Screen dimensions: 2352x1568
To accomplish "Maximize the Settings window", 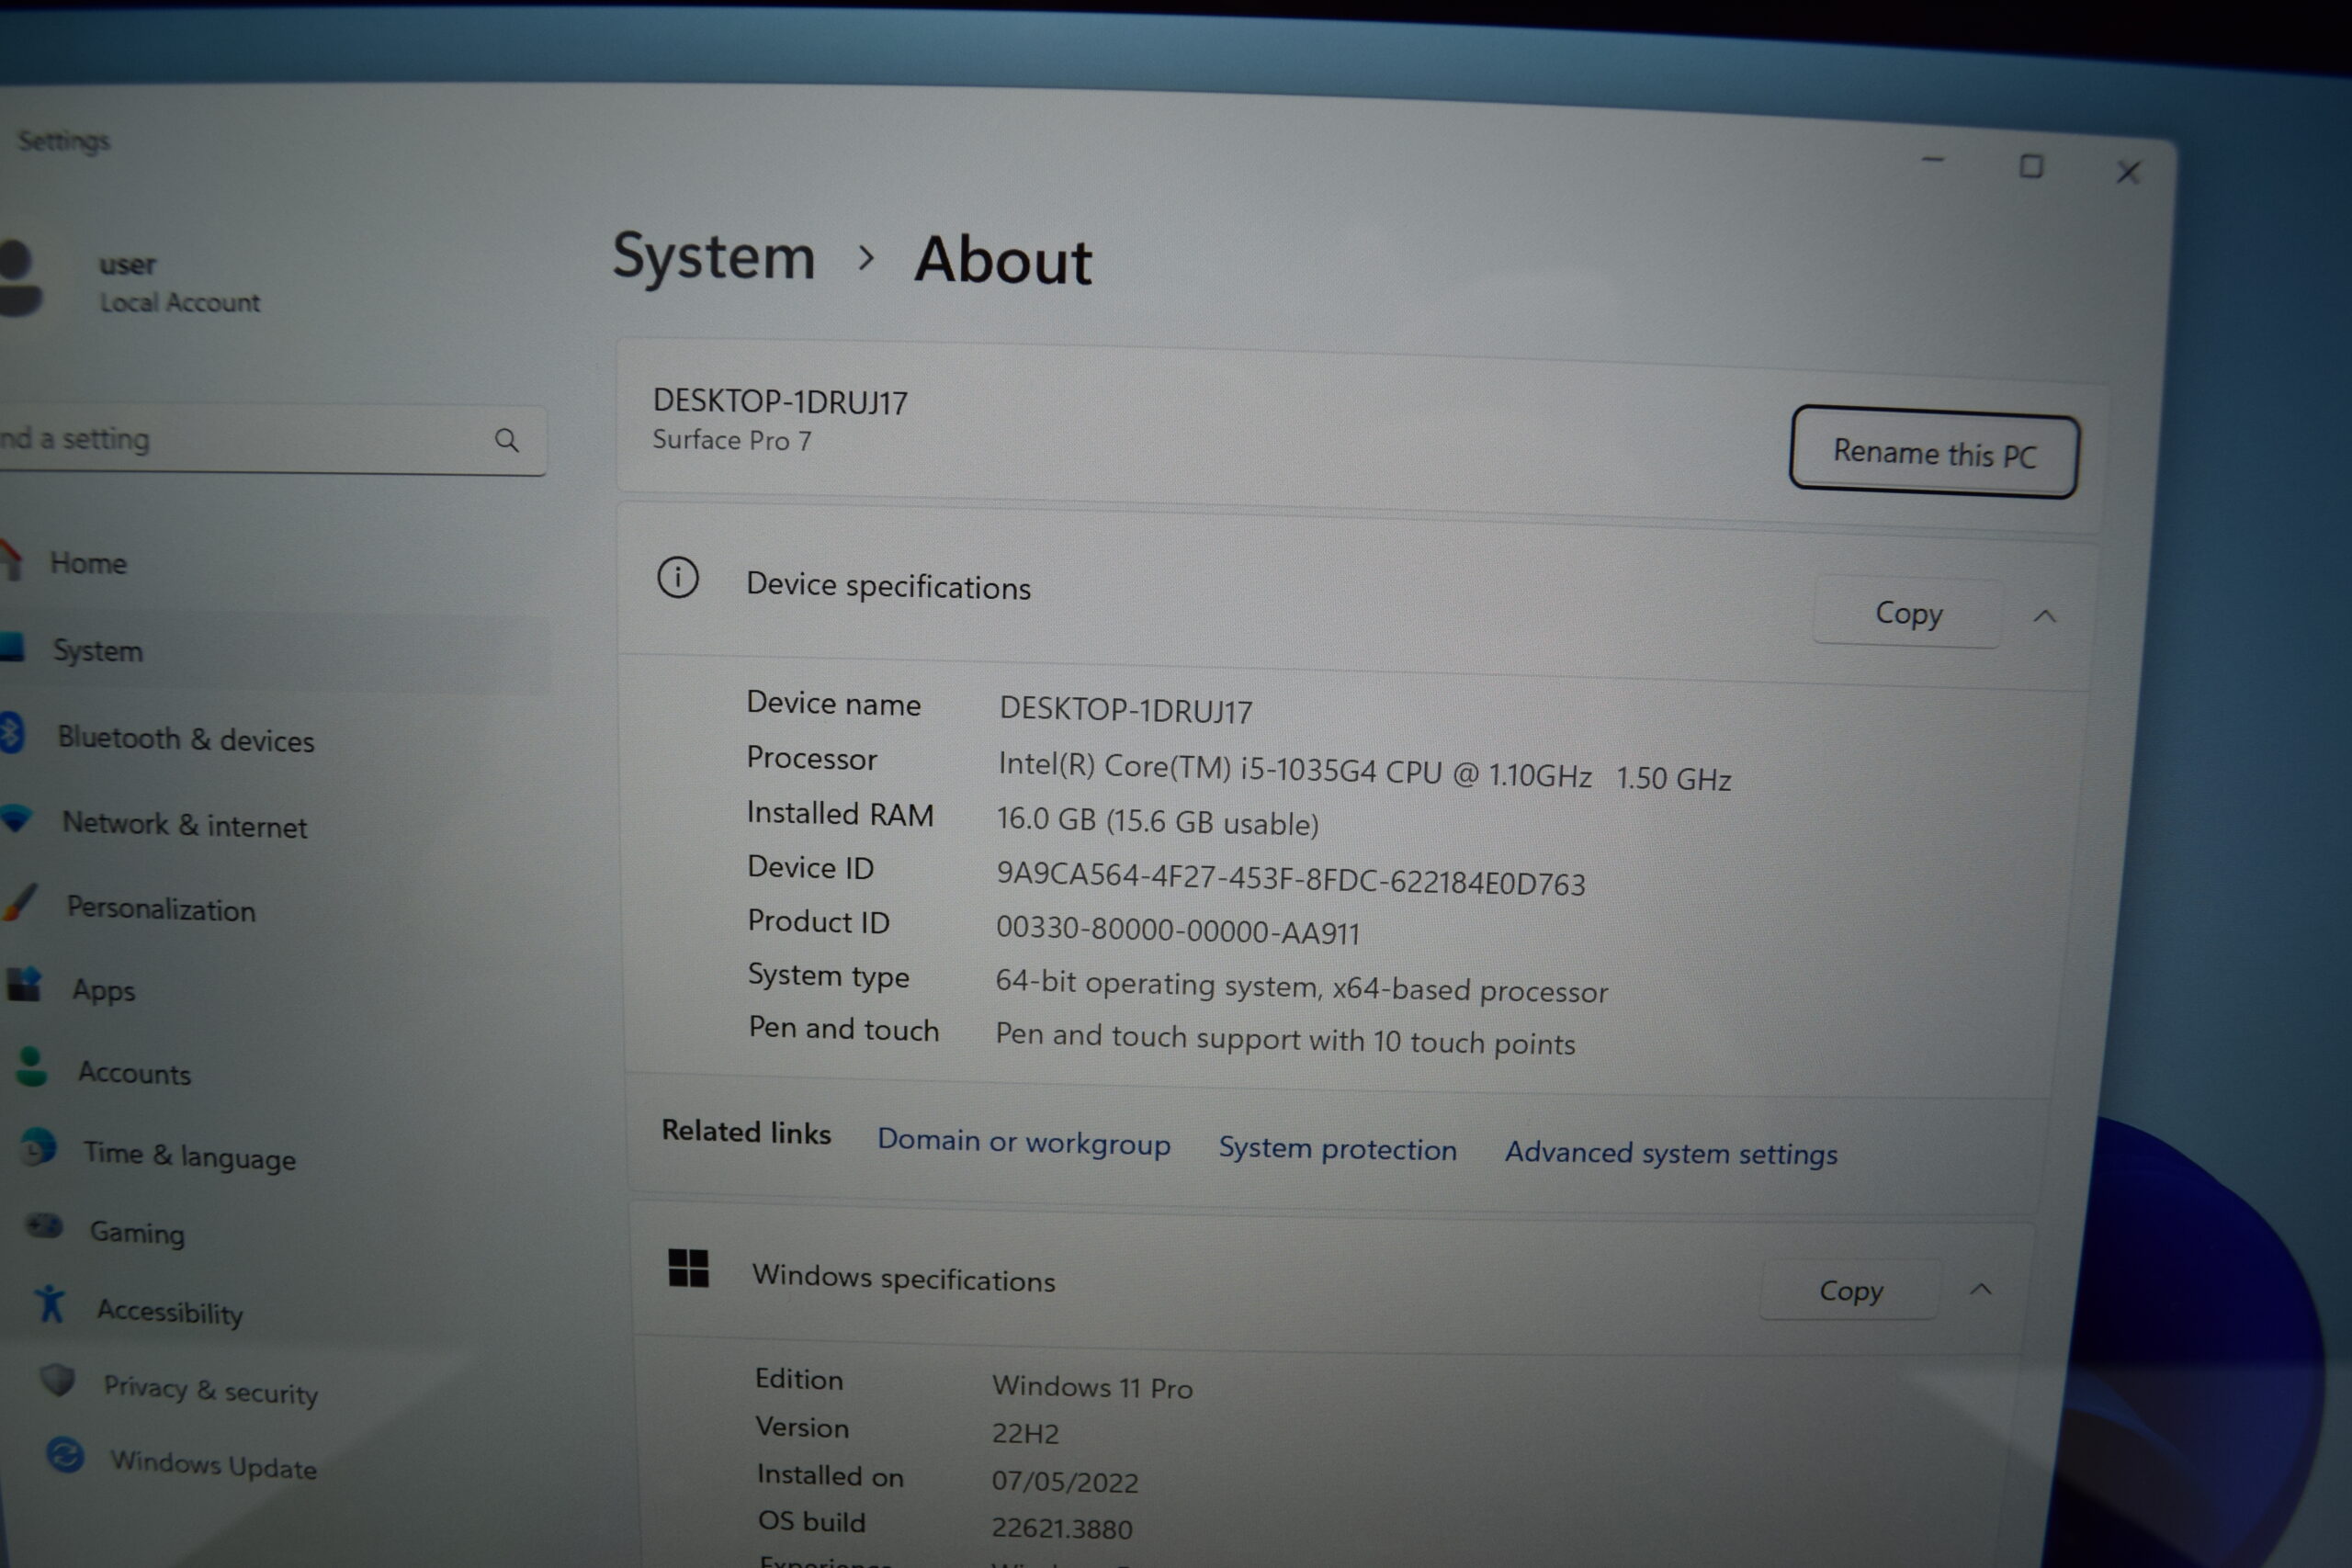I will (2030, 166).
